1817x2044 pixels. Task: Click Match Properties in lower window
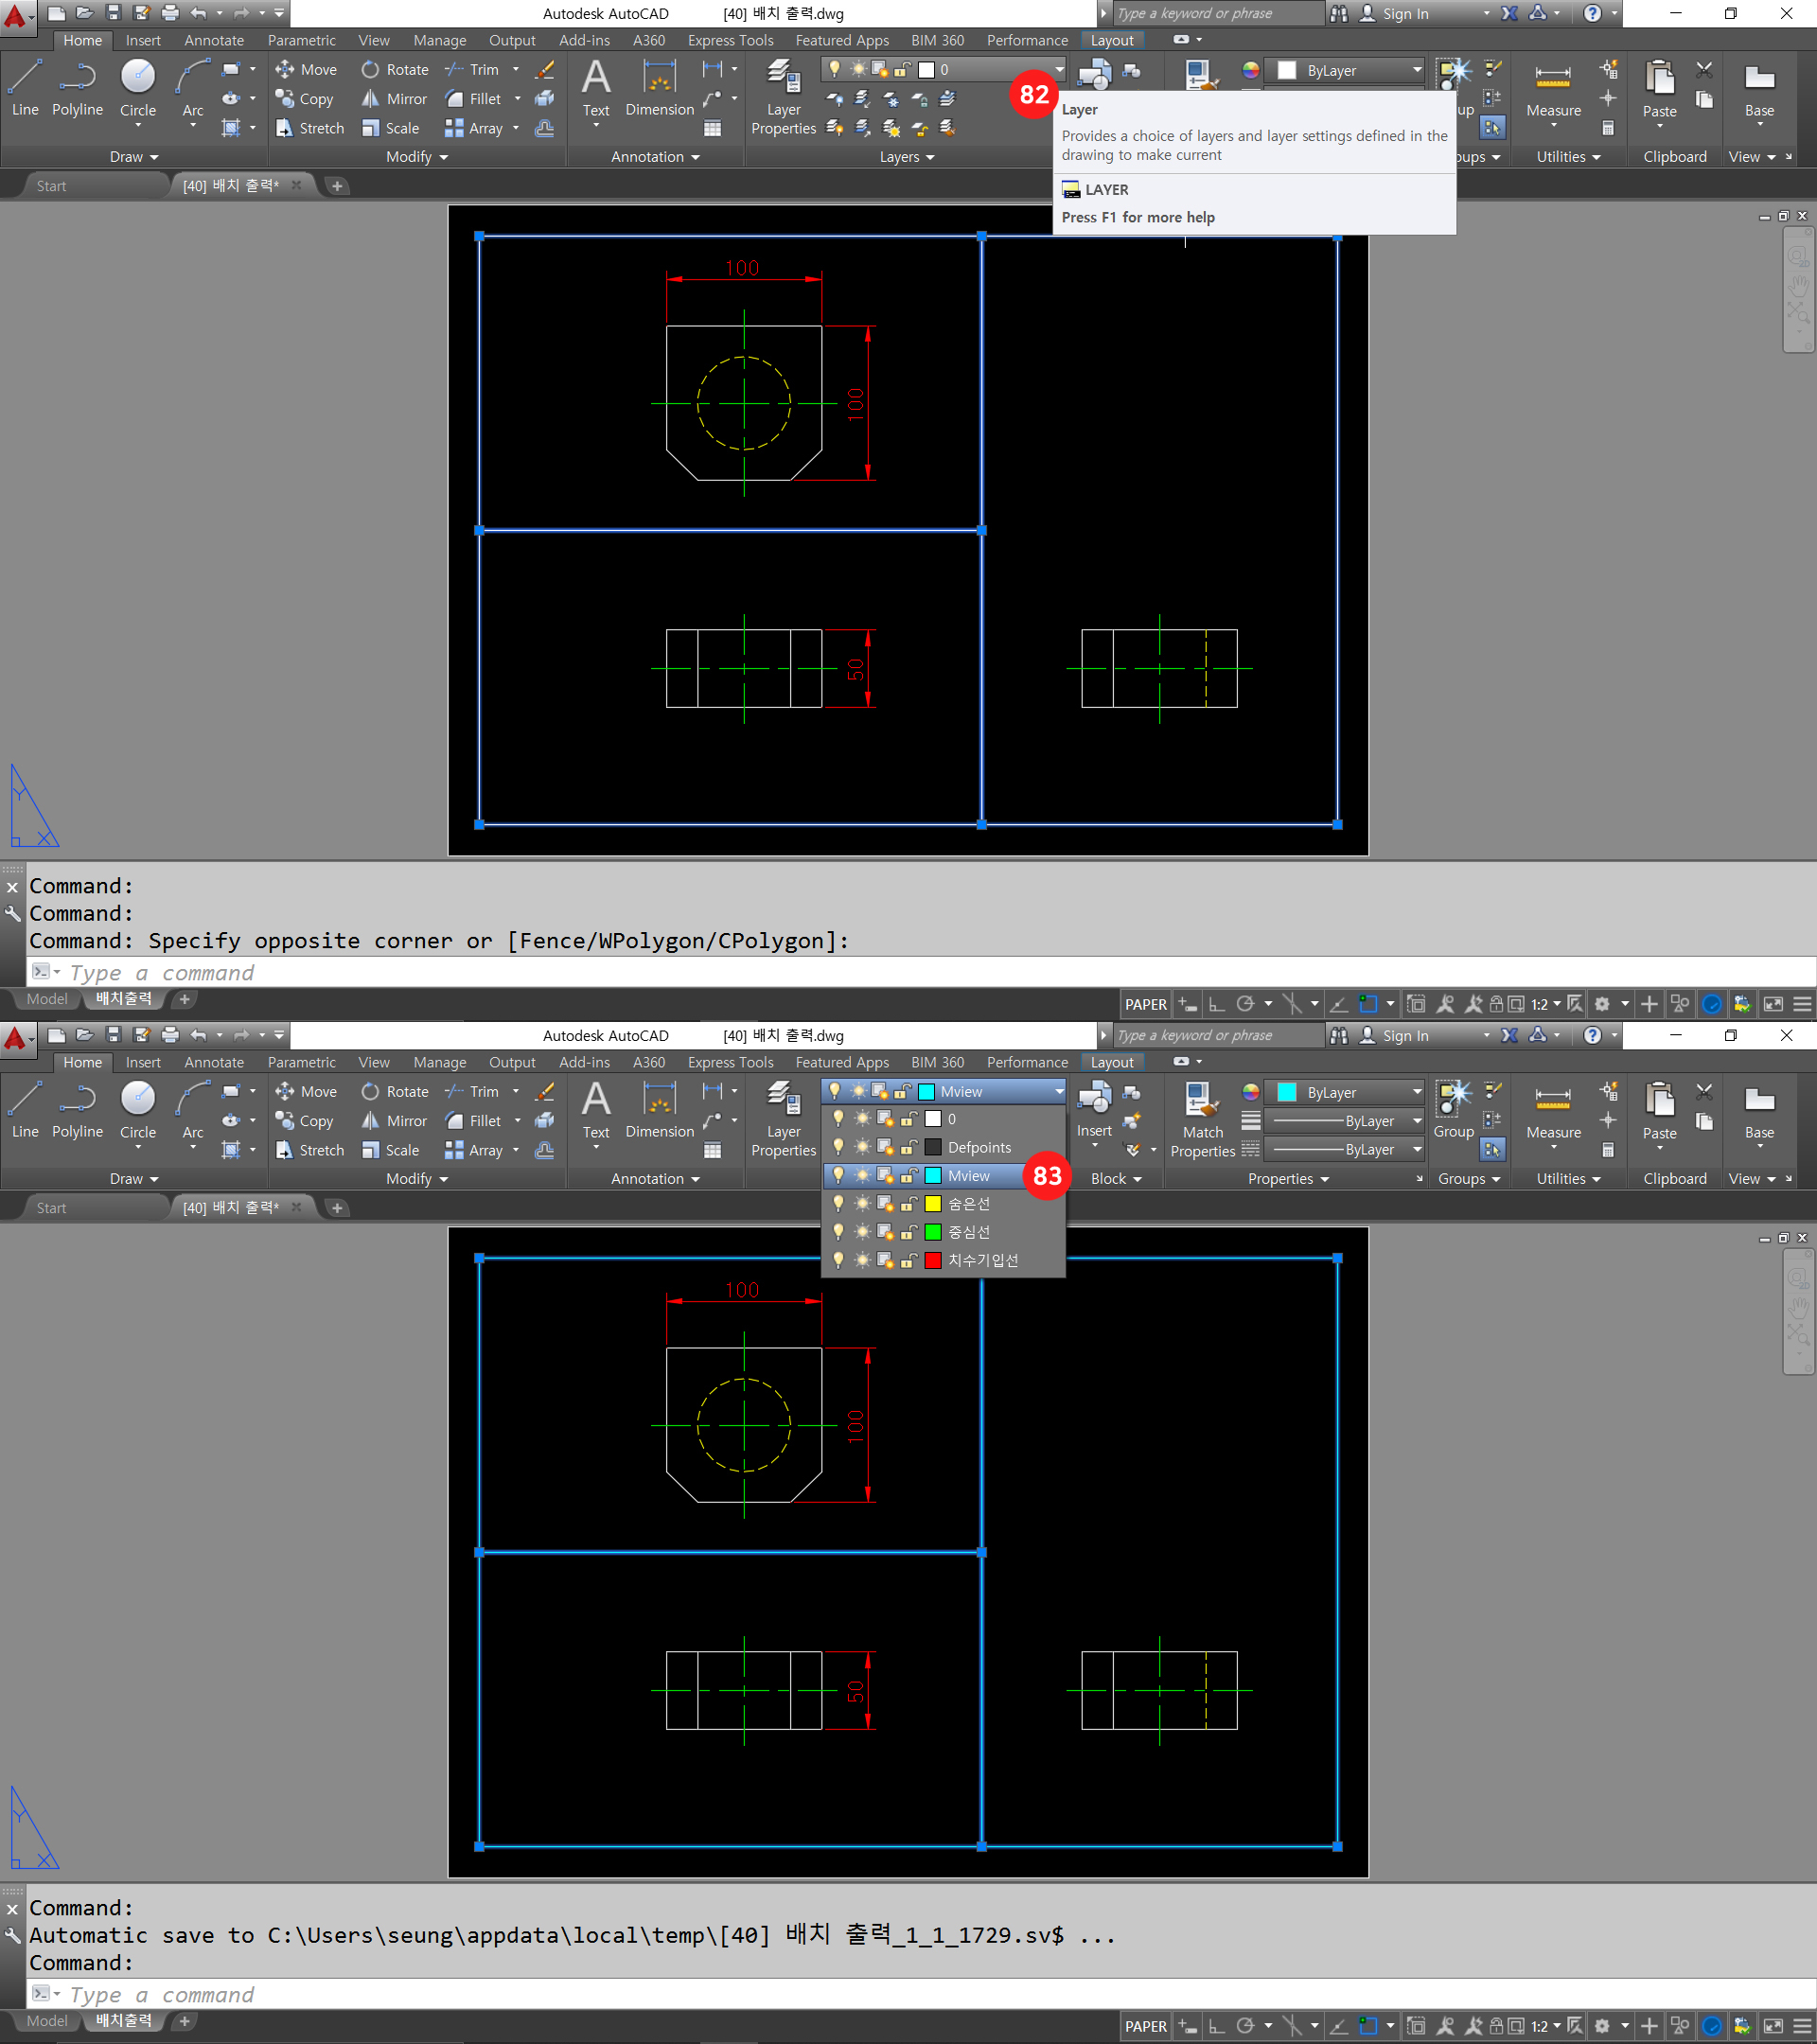1202,1119
